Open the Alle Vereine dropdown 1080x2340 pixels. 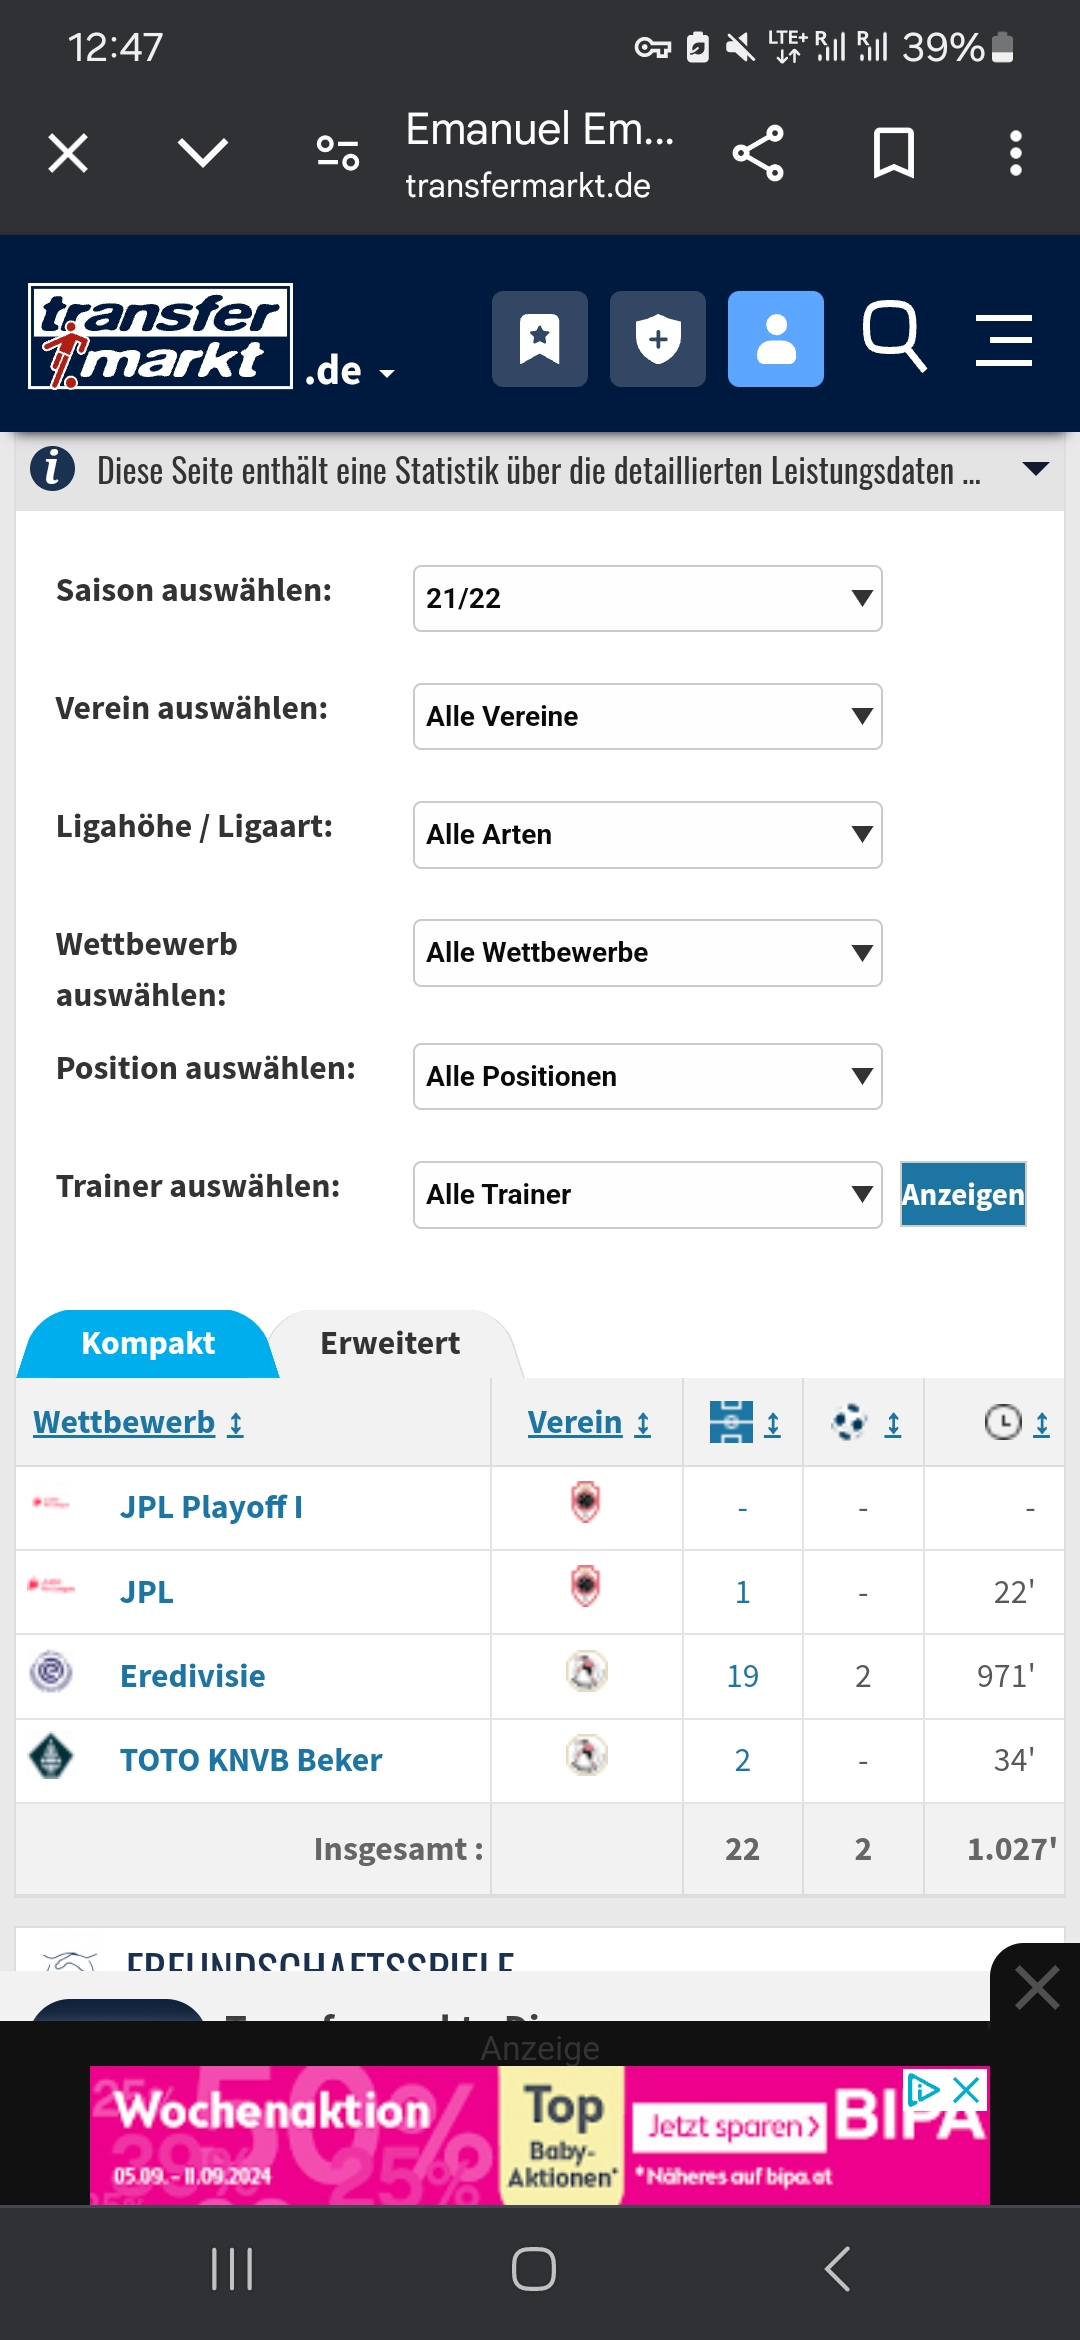pos(647,716)
